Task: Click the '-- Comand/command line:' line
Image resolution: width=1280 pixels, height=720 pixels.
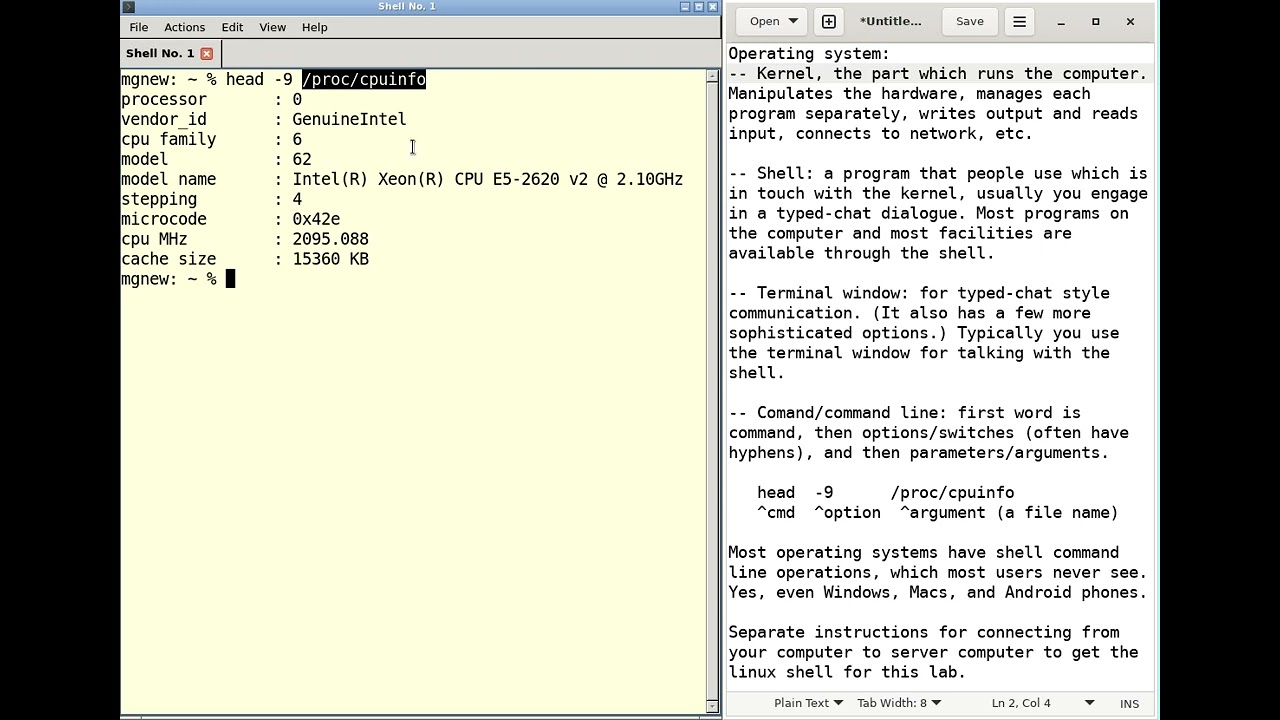Action: 905,413
